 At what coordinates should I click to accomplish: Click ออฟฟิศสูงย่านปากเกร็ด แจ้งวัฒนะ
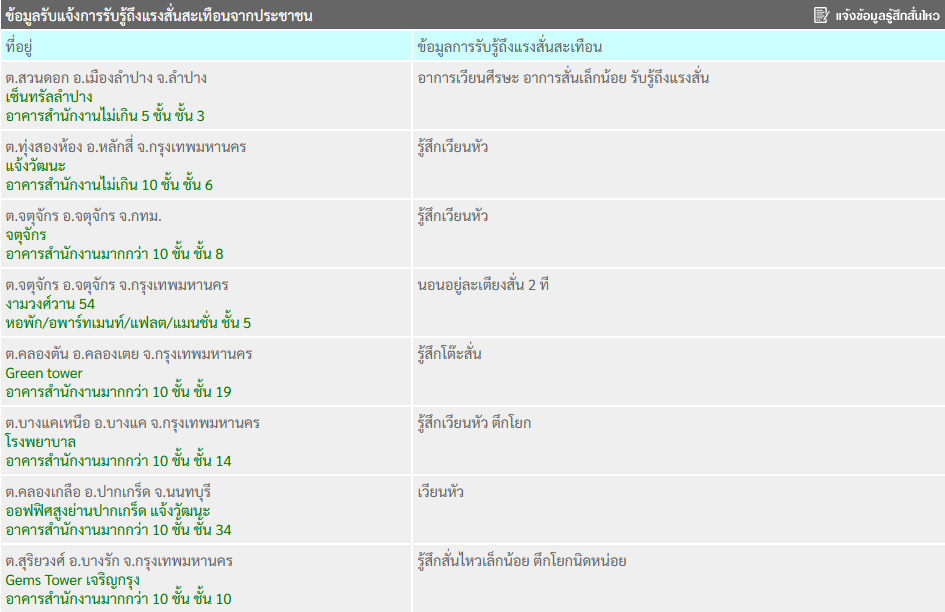pyautogui.click(x=108, y=511)
